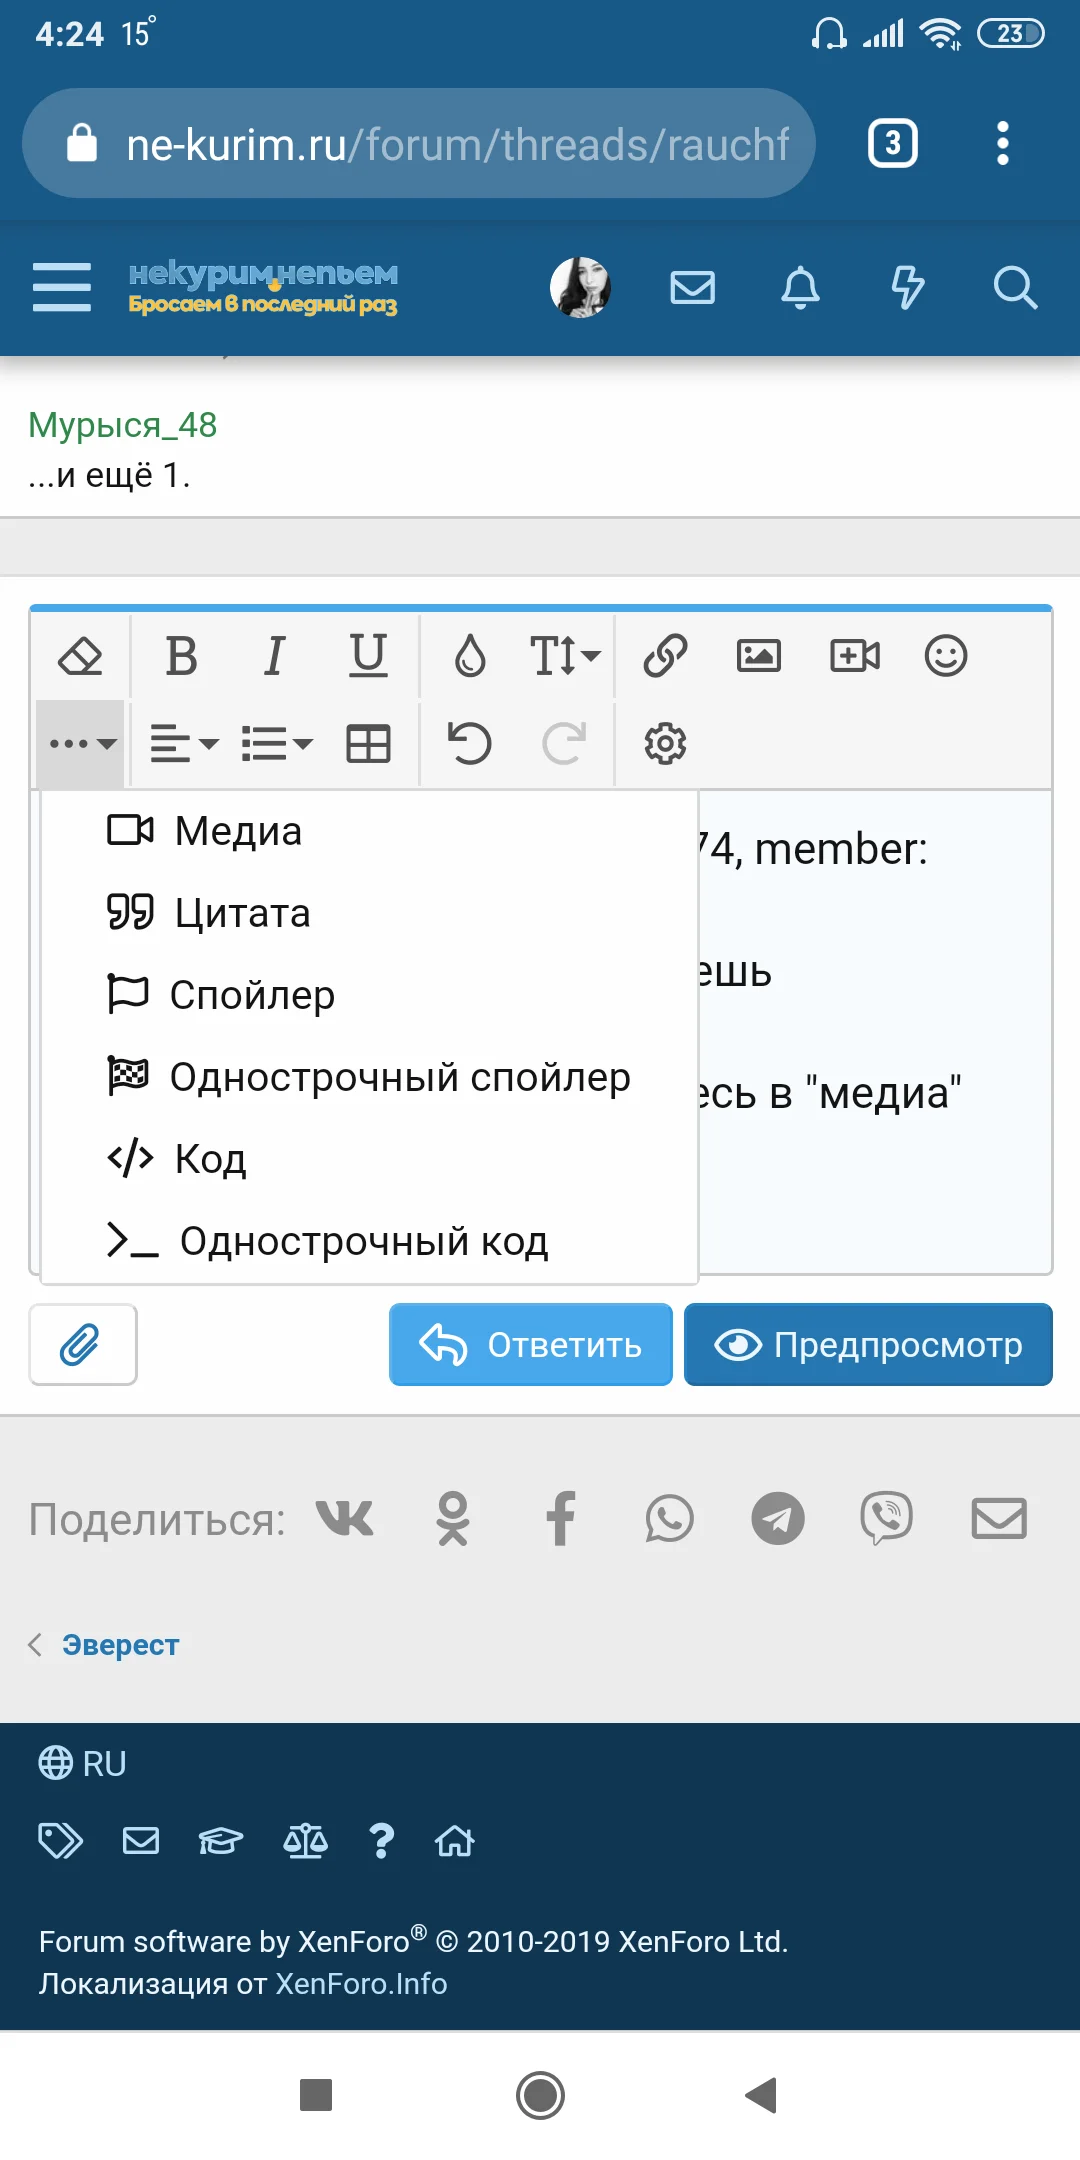Tap the Android recent apps button
This screenshot has height=2160, width=1080.
coord(316,2095)
